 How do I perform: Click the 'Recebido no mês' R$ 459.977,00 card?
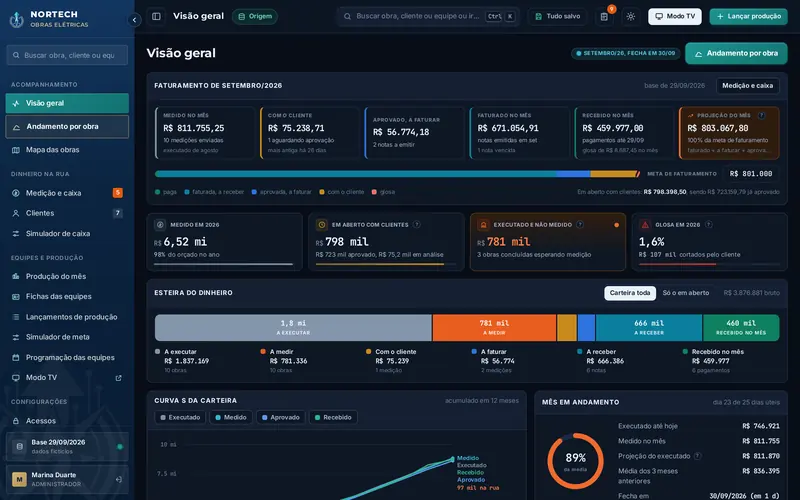click(624, 133)
